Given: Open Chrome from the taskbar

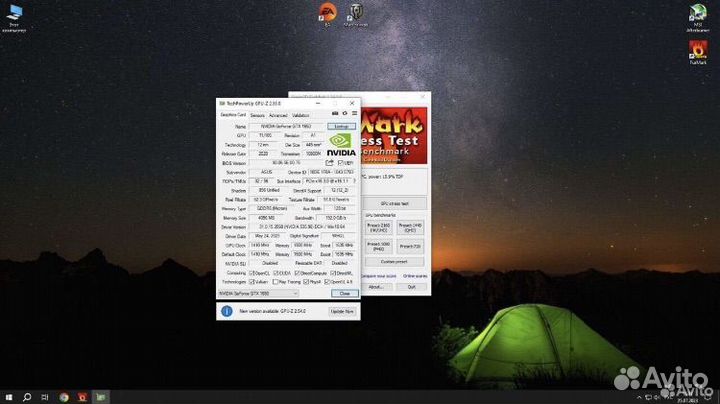Looking at the screenshot, I should point(64,397).
